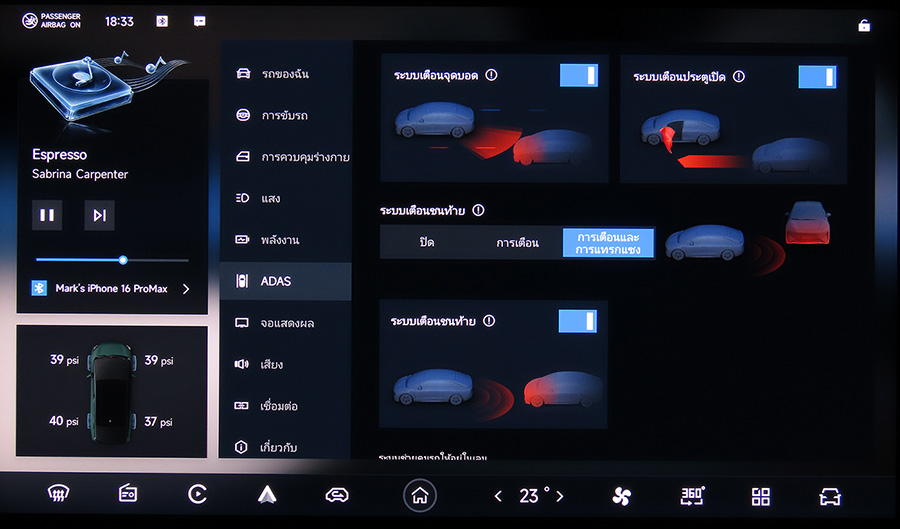Expand Mark's iPhone 16 ProMax device chevron
This screenshot has width=900, height=529.
pyautogui.click(x=185, y=289)
